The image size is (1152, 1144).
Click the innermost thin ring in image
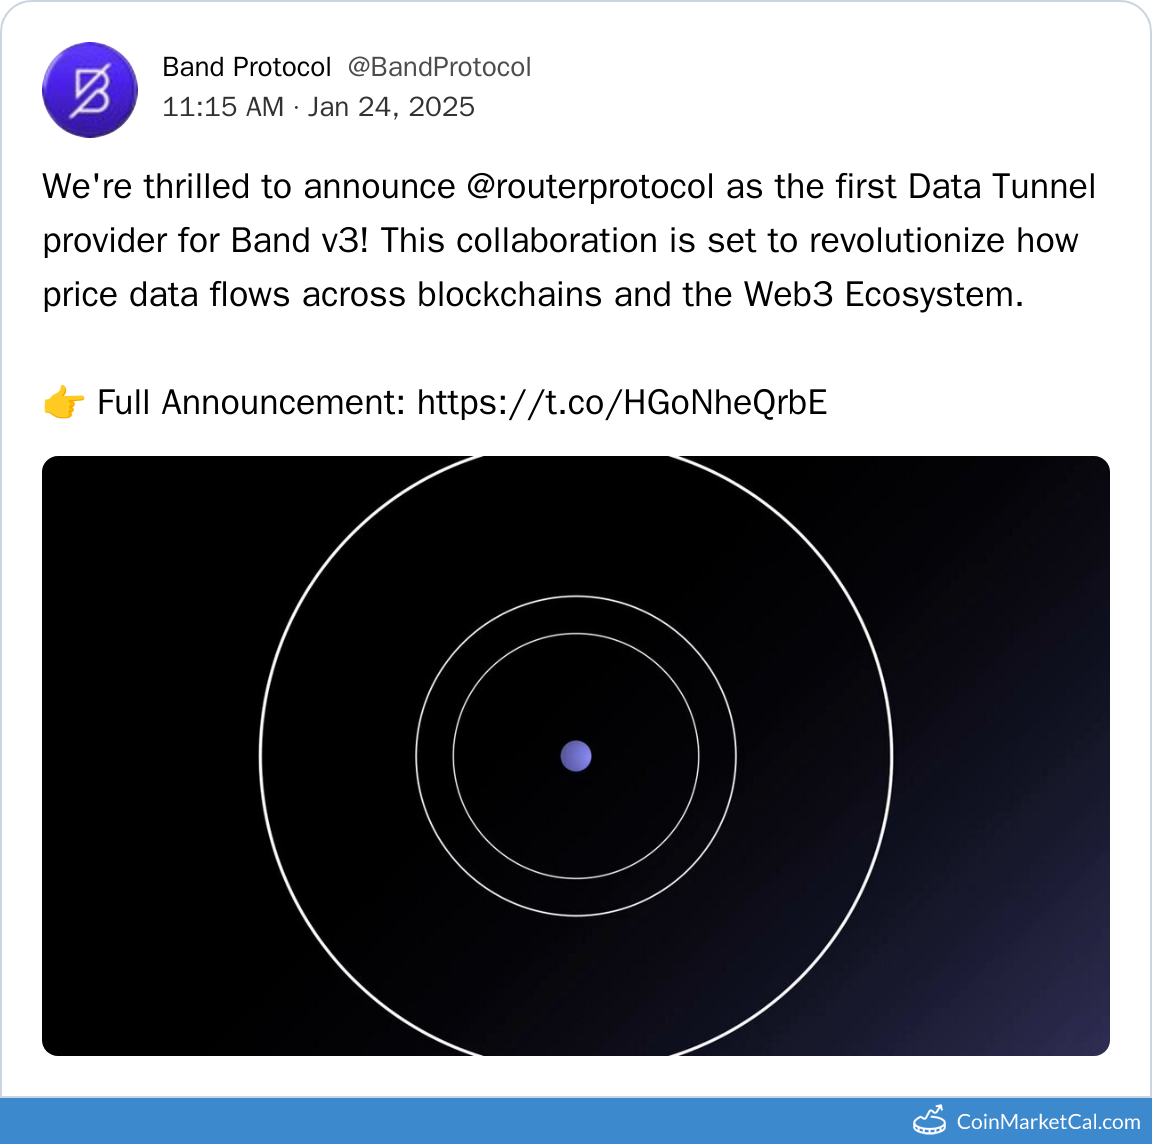(454, 756)
